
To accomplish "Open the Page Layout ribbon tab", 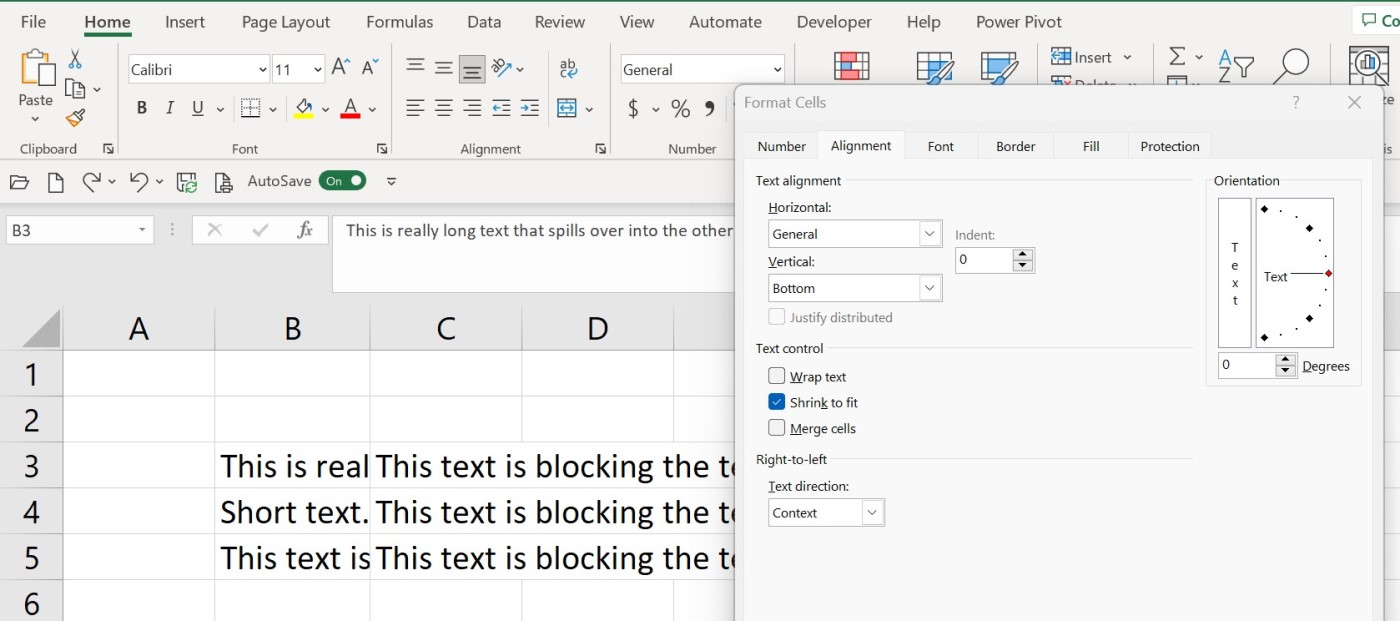I will pyautogui.click(x=286, y=22).
